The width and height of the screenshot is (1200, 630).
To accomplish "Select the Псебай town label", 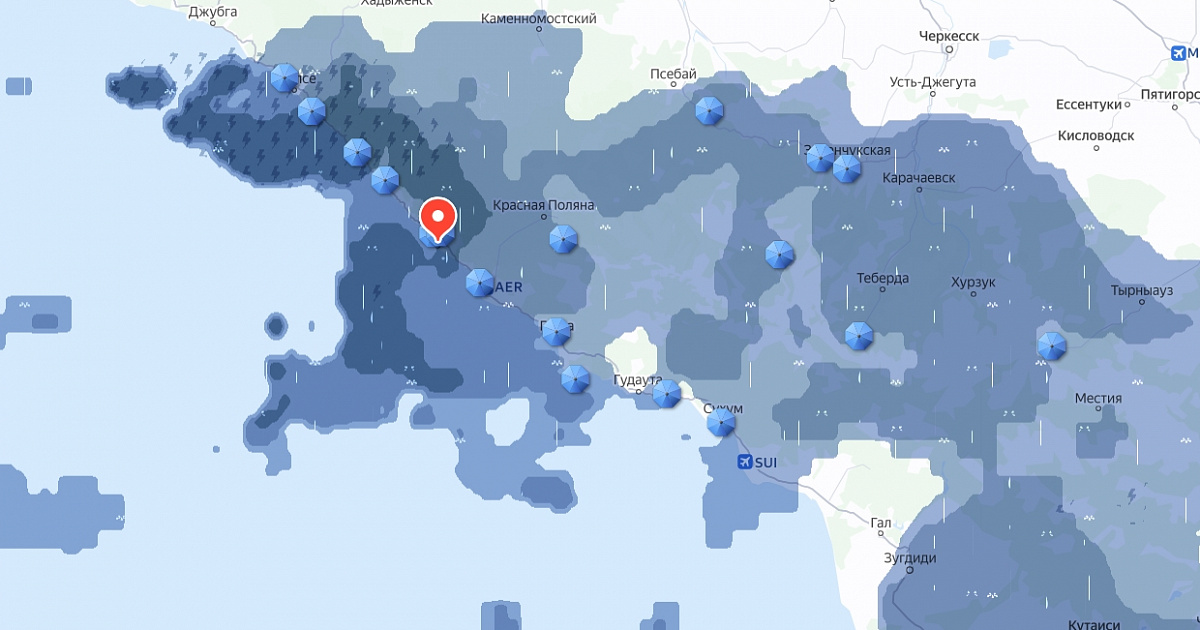I will (x=673, y=75).
